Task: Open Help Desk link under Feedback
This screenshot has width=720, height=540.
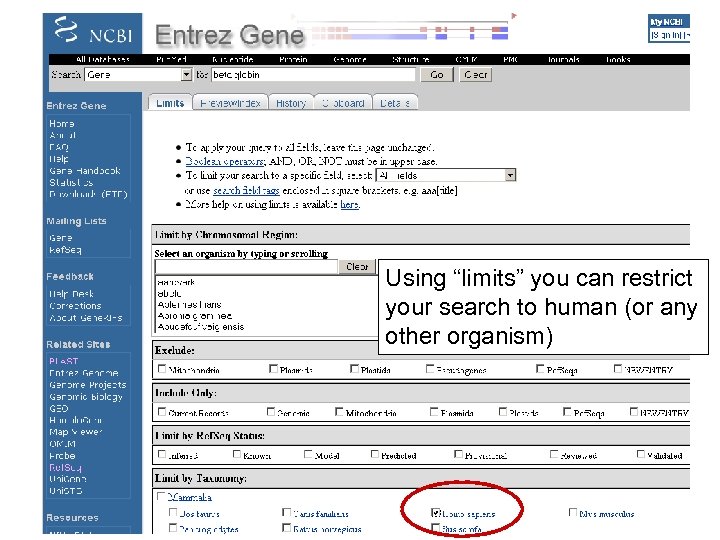Action: tap(71, 294)
